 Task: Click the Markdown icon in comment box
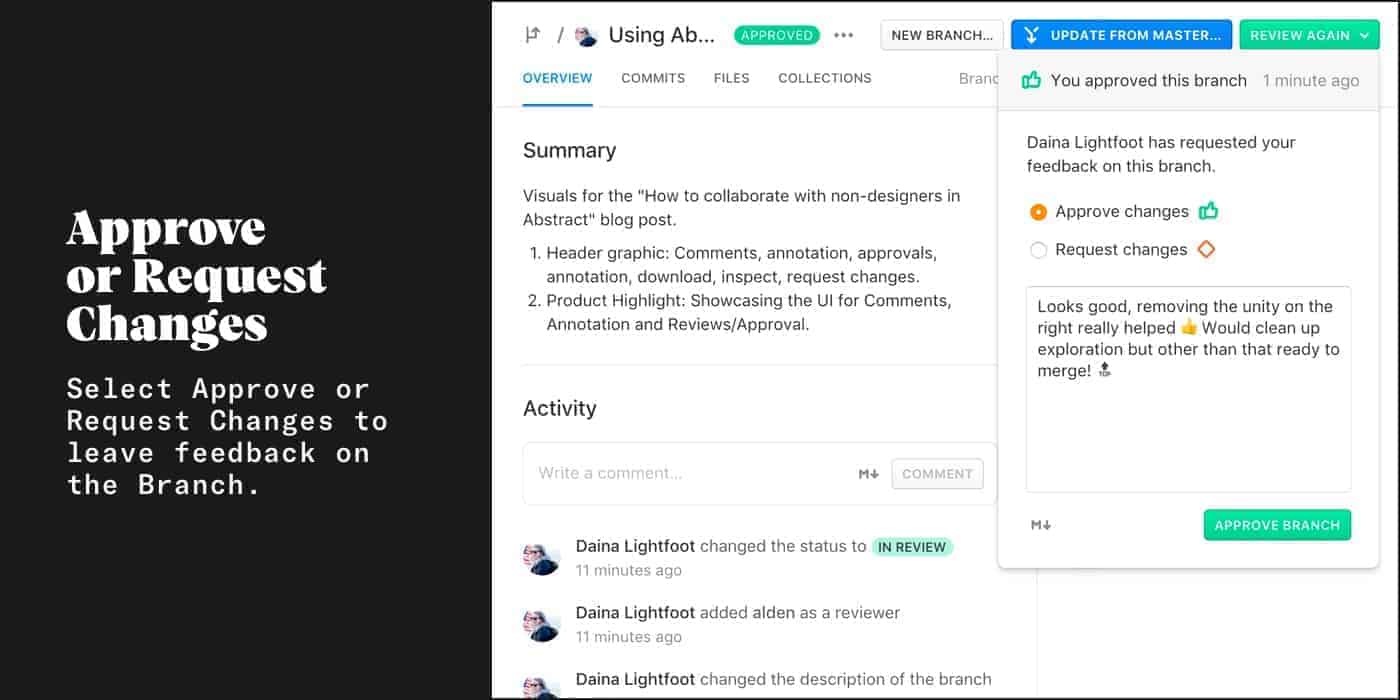868,474
